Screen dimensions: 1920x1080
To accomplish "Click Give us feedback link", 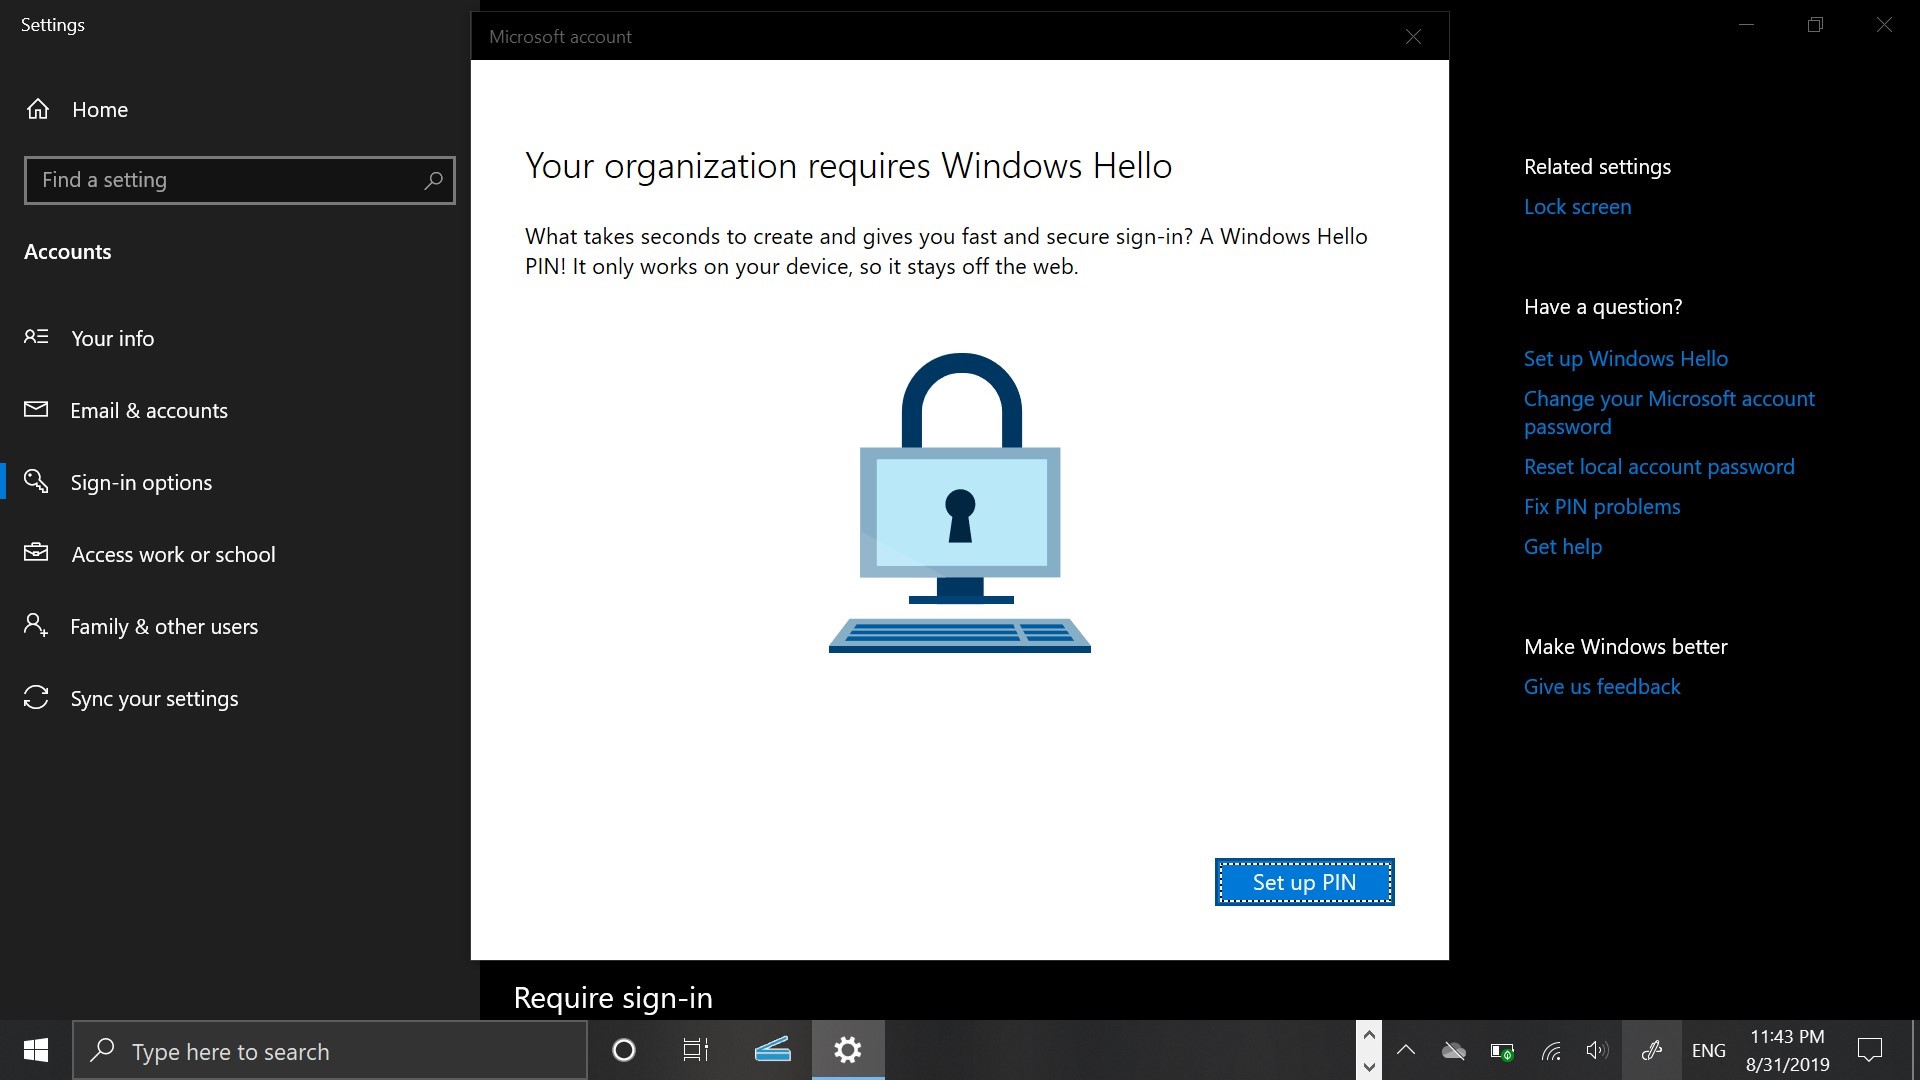I will (x=1602, y=687).
